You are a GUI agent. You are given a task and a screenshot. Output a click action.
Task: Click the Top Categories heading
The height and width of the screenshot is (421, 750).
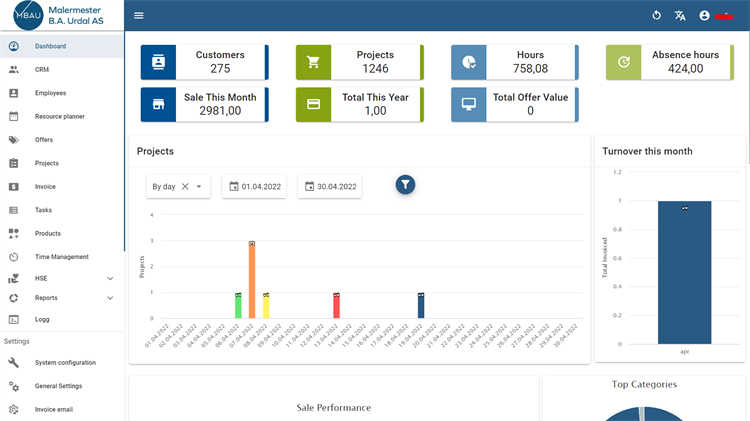(x=644, y=384)
